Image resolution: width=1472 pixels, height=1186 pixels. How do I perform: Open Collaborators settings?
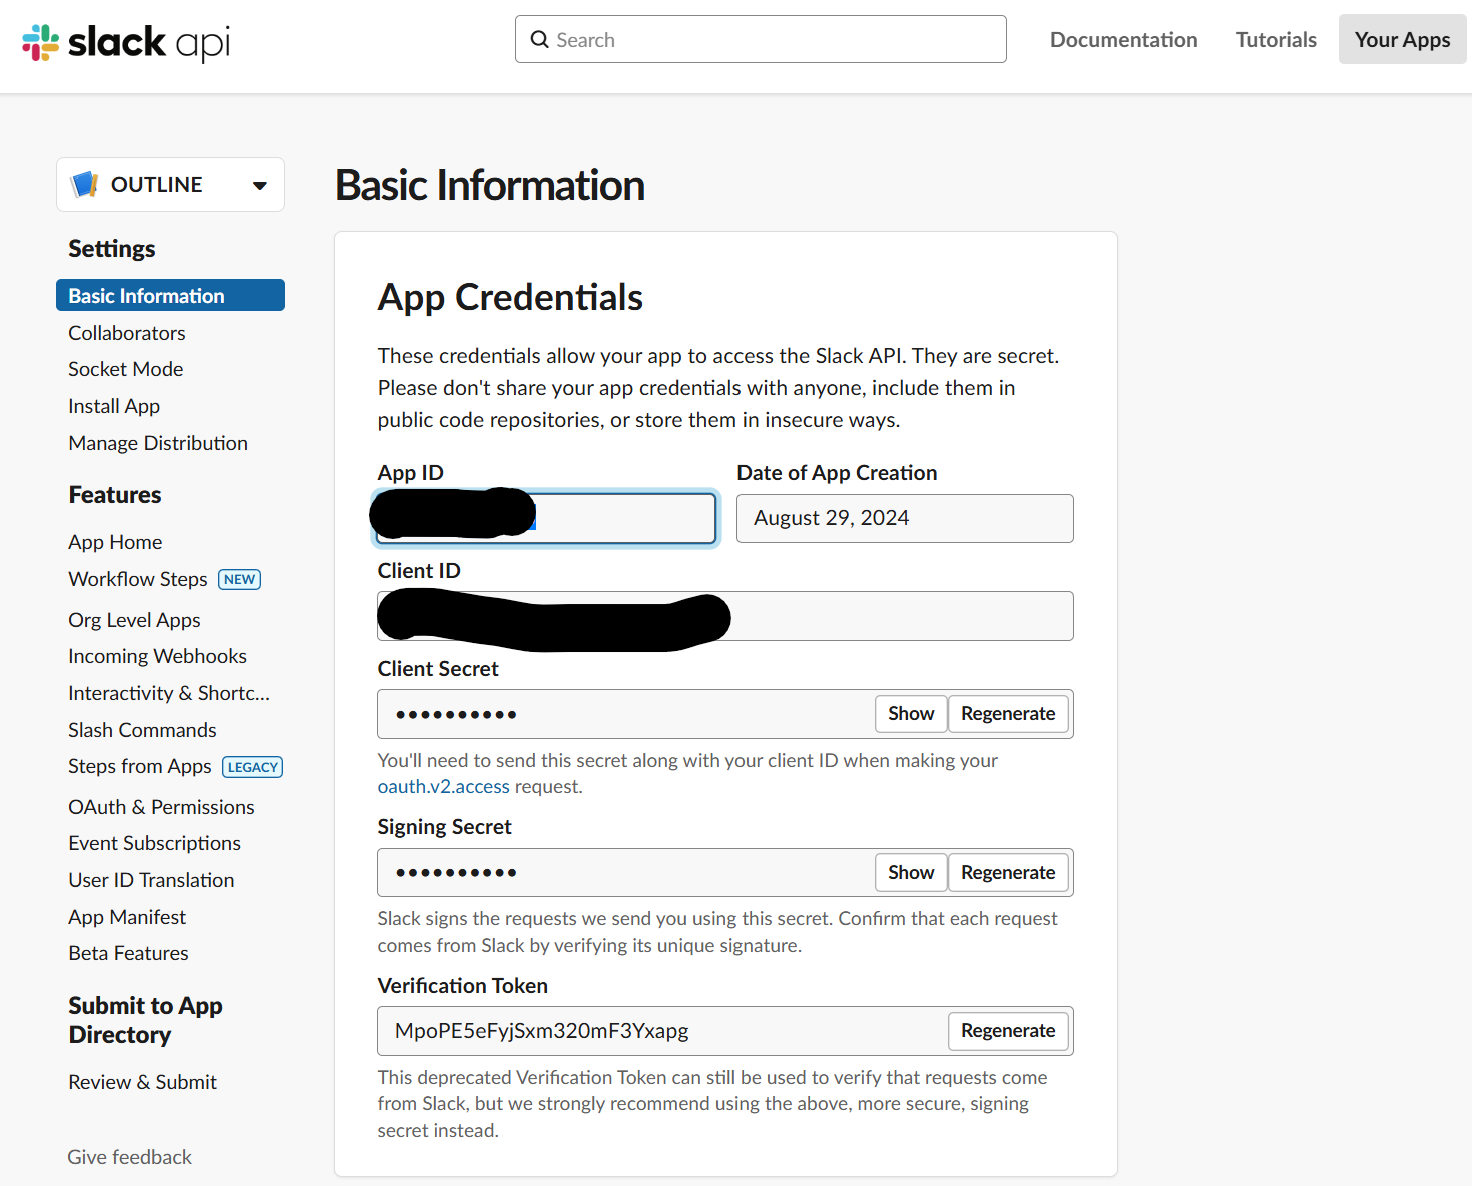click(x=127, y=333)
